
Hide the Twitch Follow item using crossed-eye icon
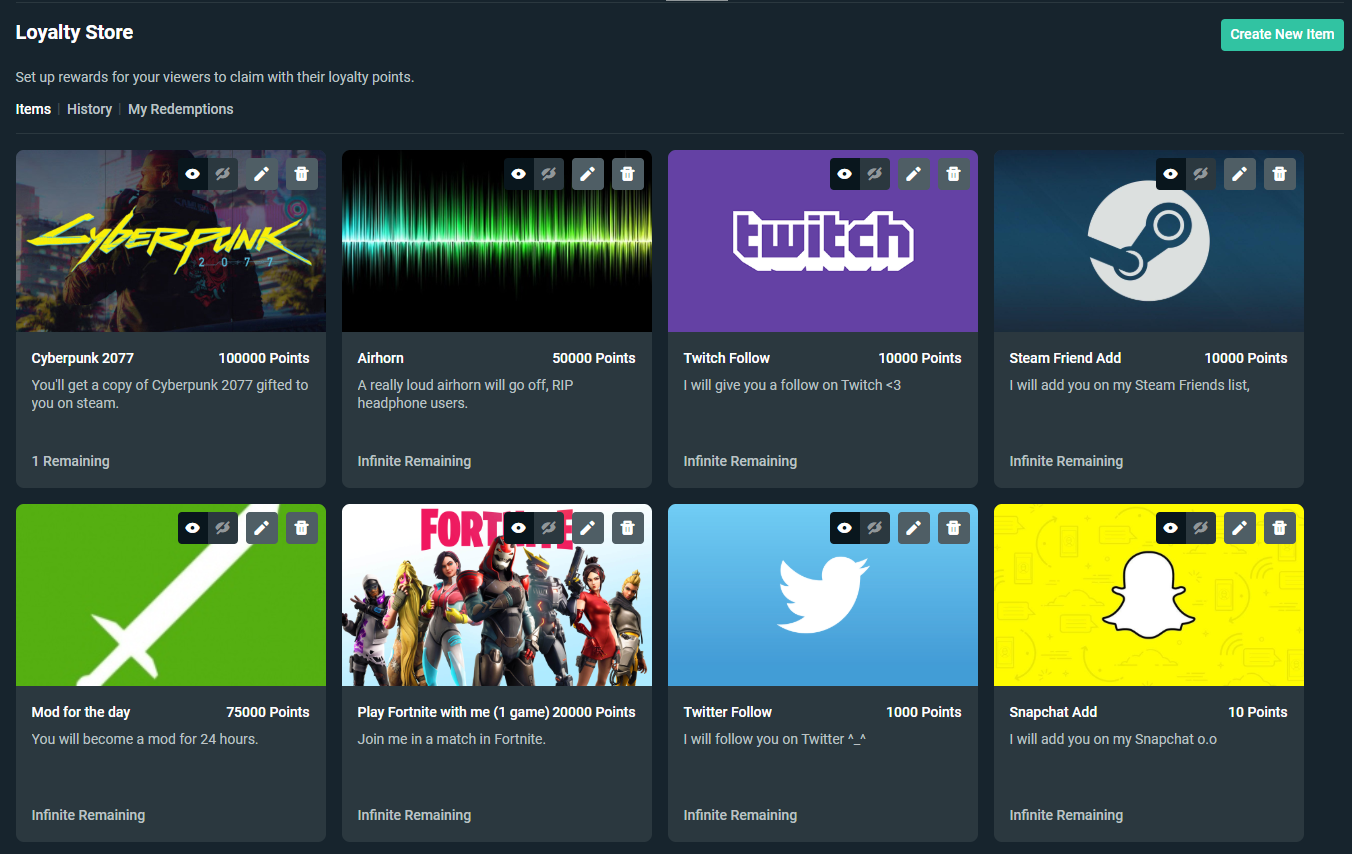coord(875,174)
